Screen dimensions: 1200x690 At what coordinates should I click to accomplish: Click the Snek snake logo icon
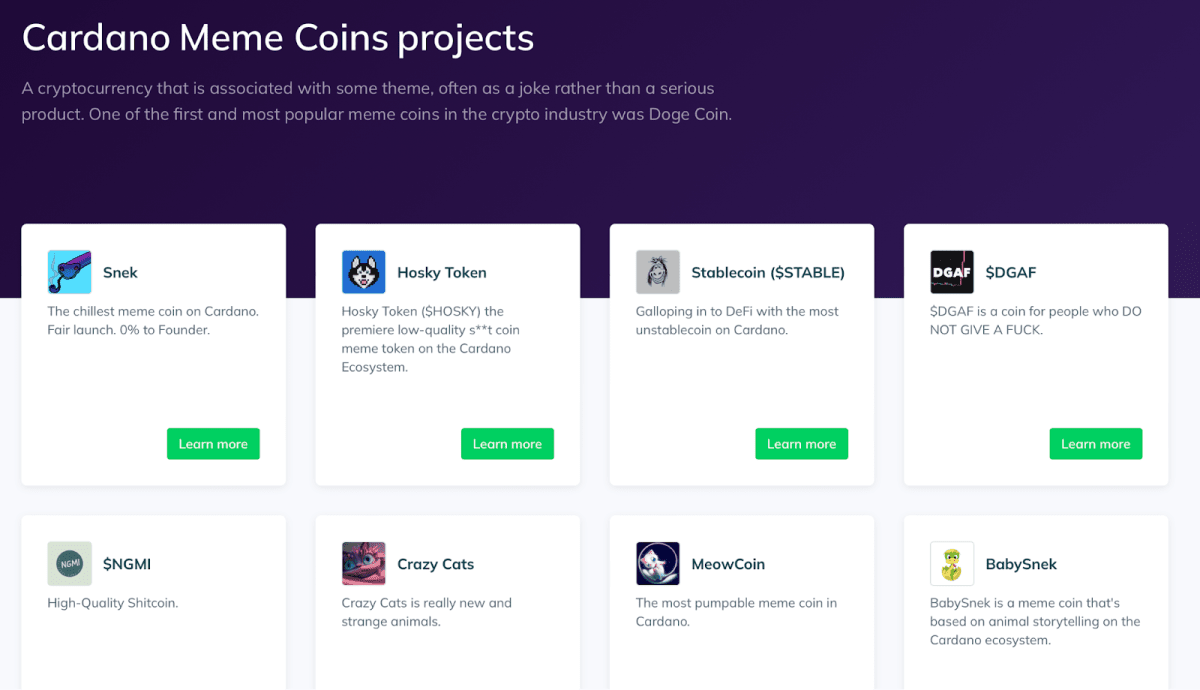tap(69, 271)
